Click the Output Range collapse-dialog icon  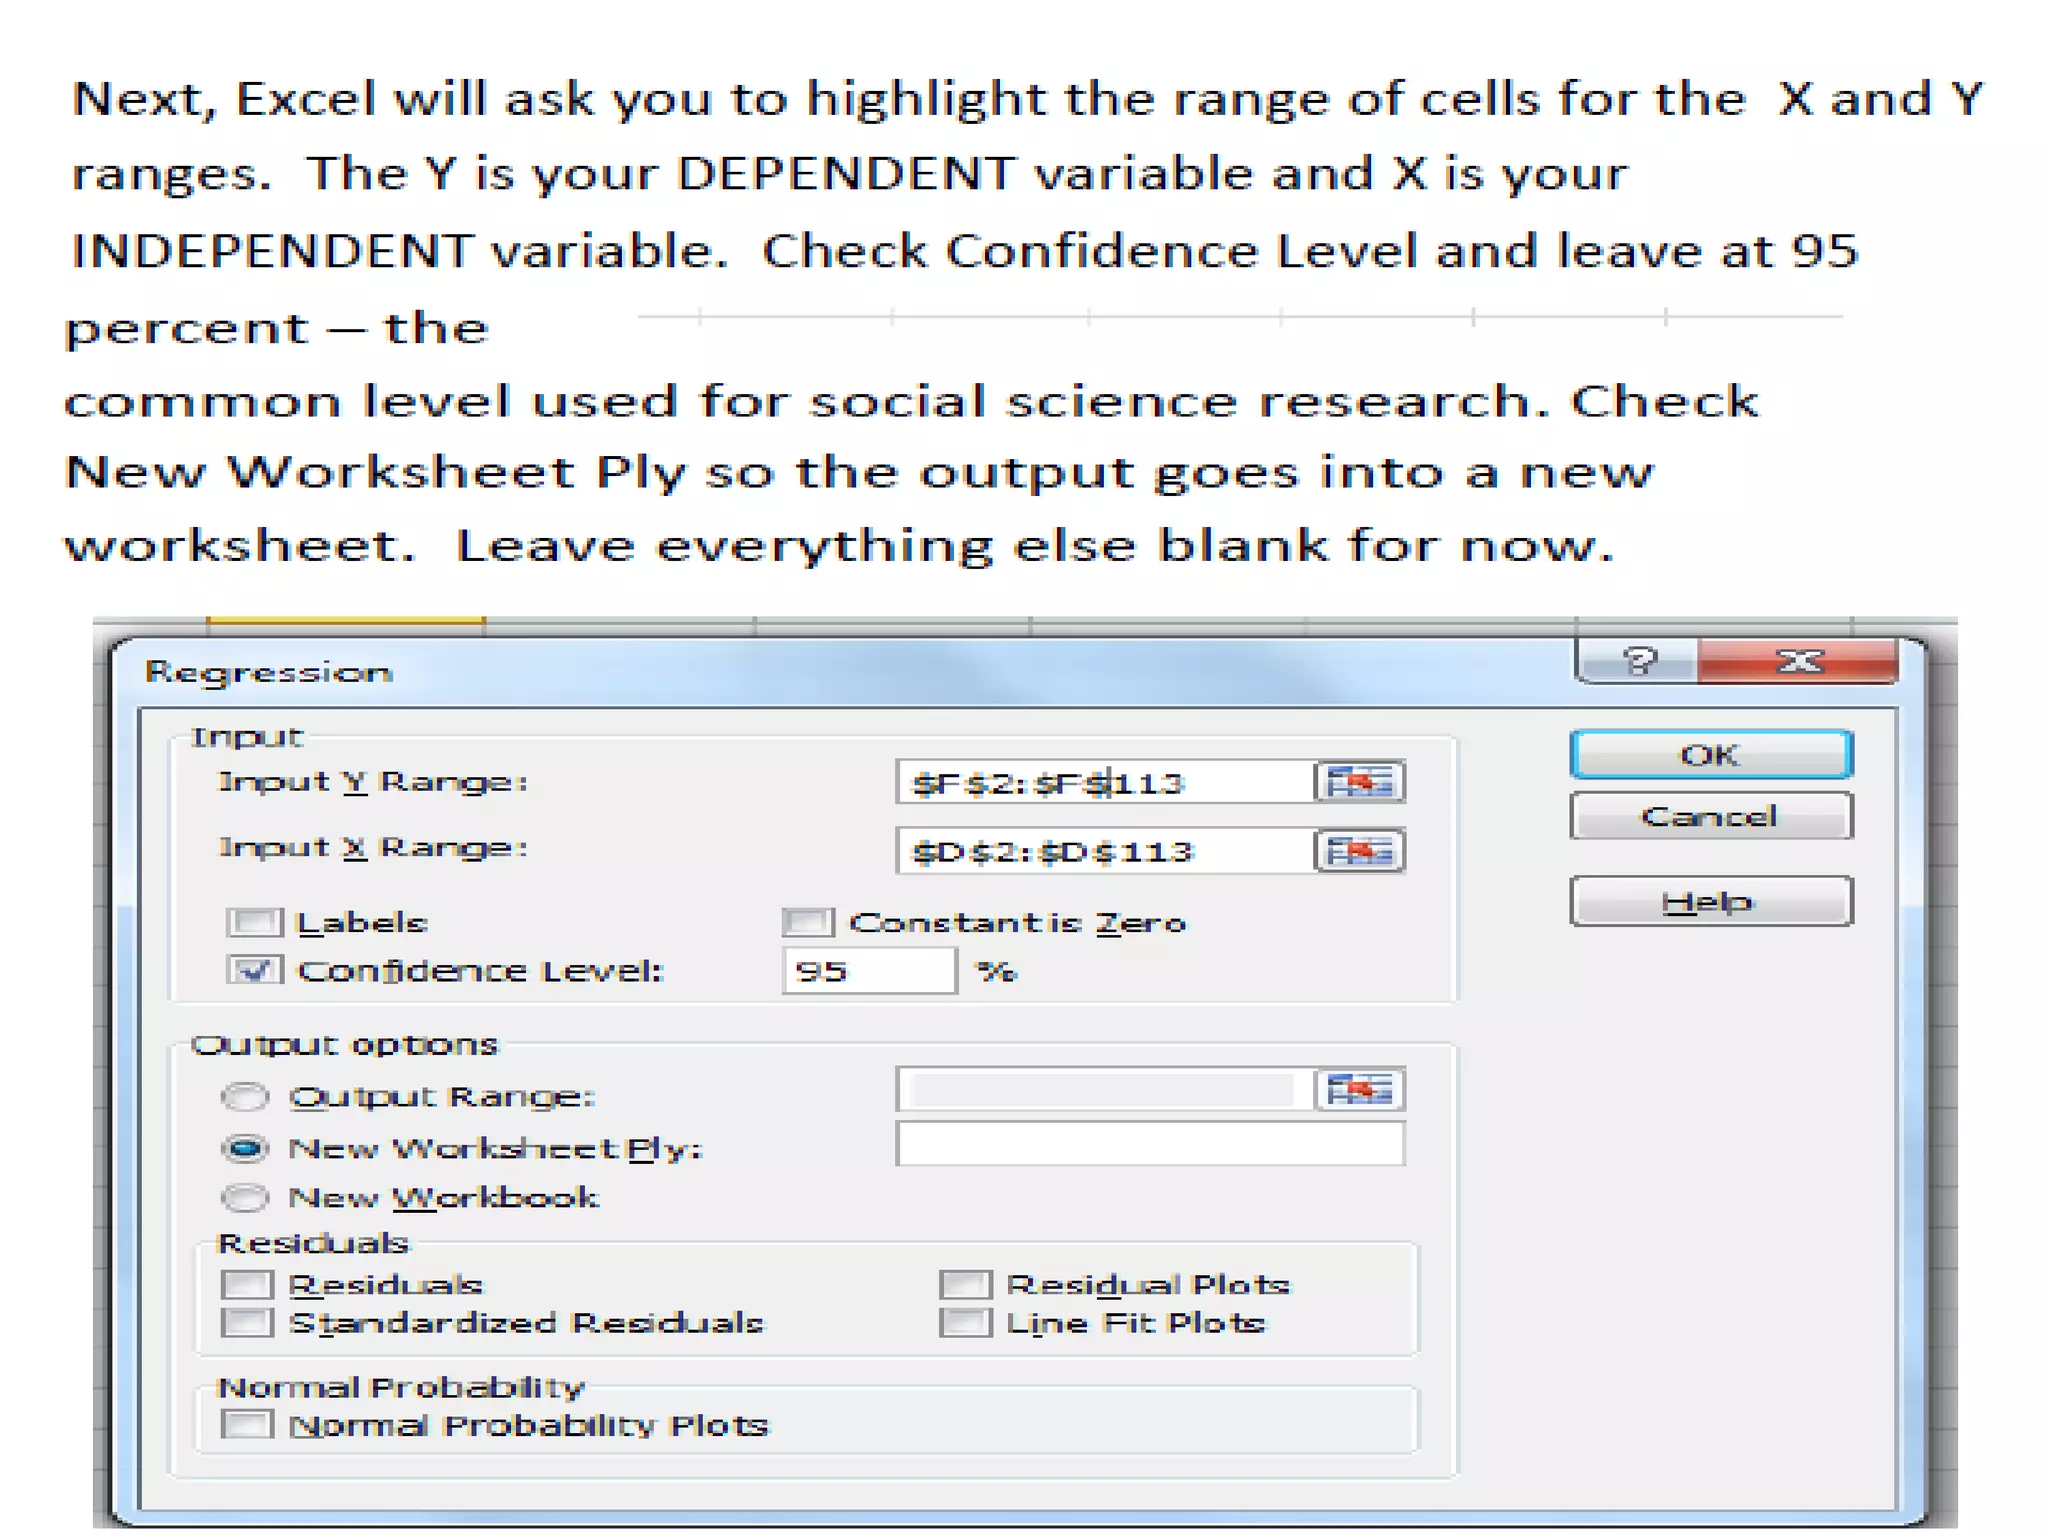coord(1359,1089)
